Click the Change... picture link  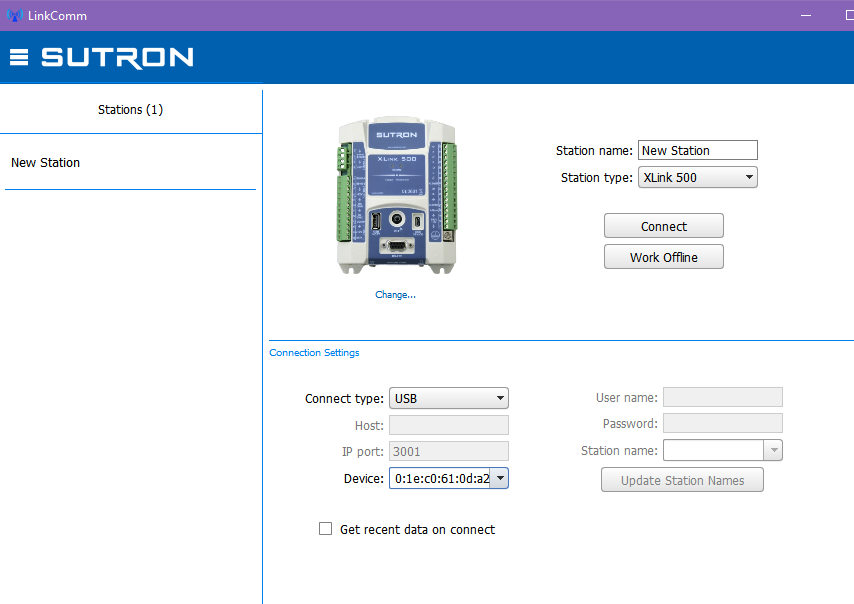(x=395, y=295)
